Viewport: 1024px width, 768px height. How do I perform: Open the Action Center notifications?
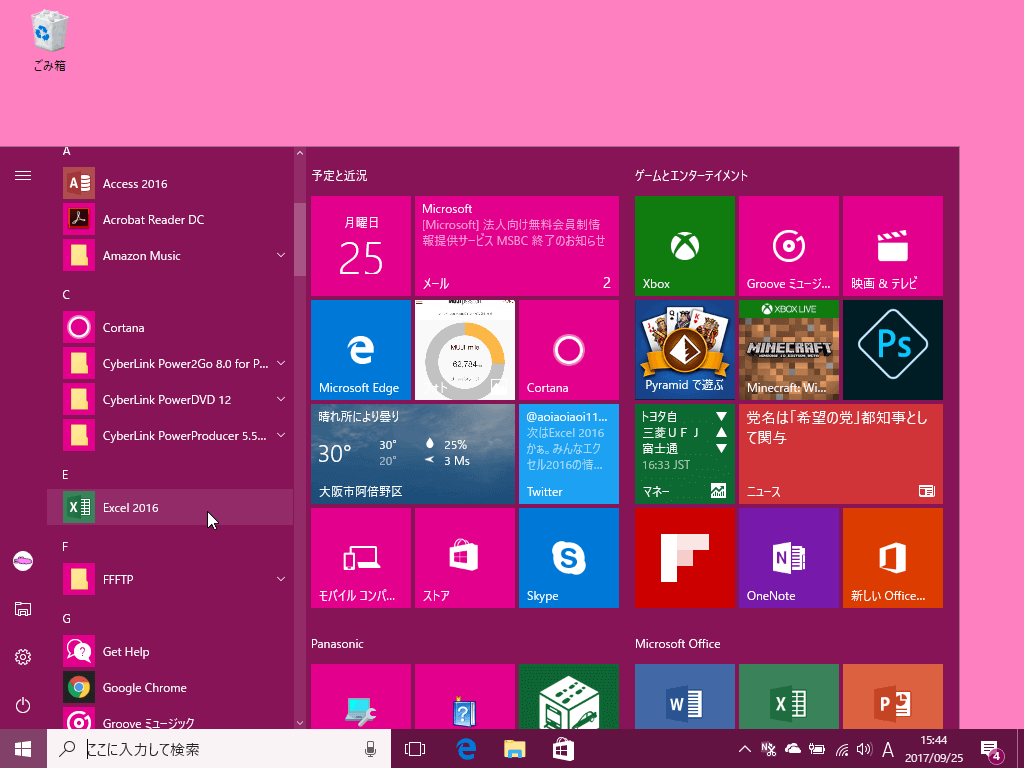(x=991, y=750)
